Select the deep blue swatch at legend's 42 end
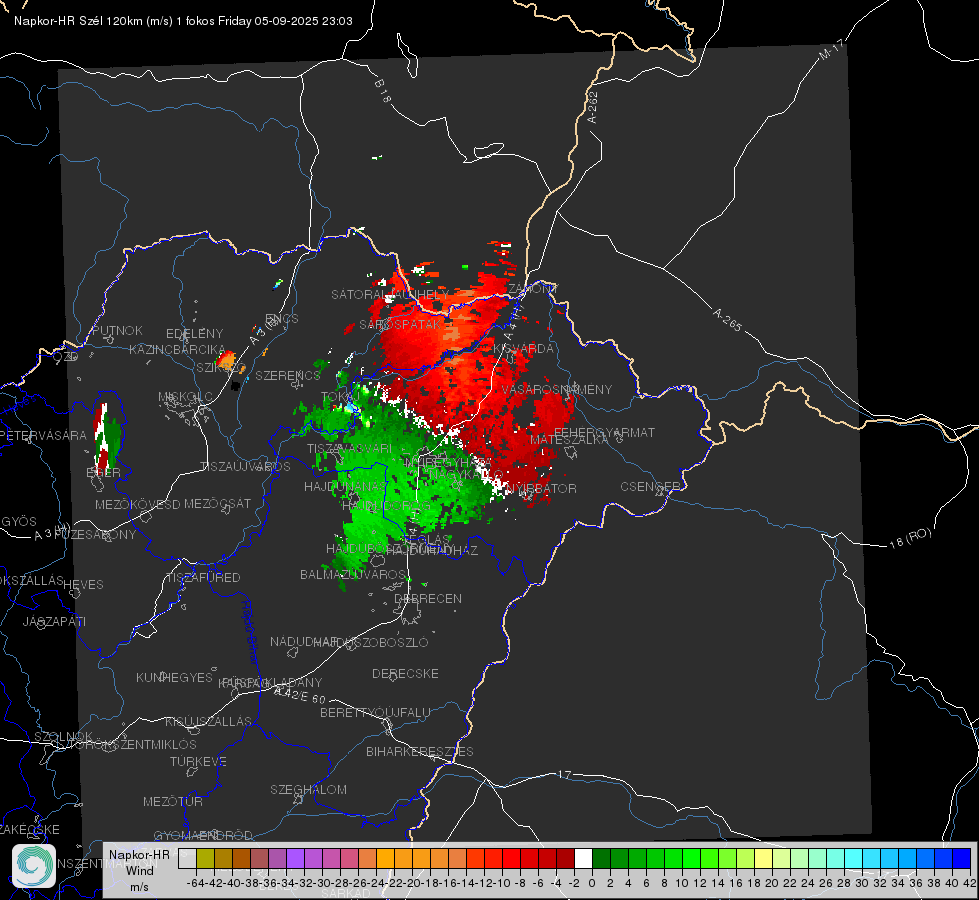979x900 pixels. tap(962, 858)
